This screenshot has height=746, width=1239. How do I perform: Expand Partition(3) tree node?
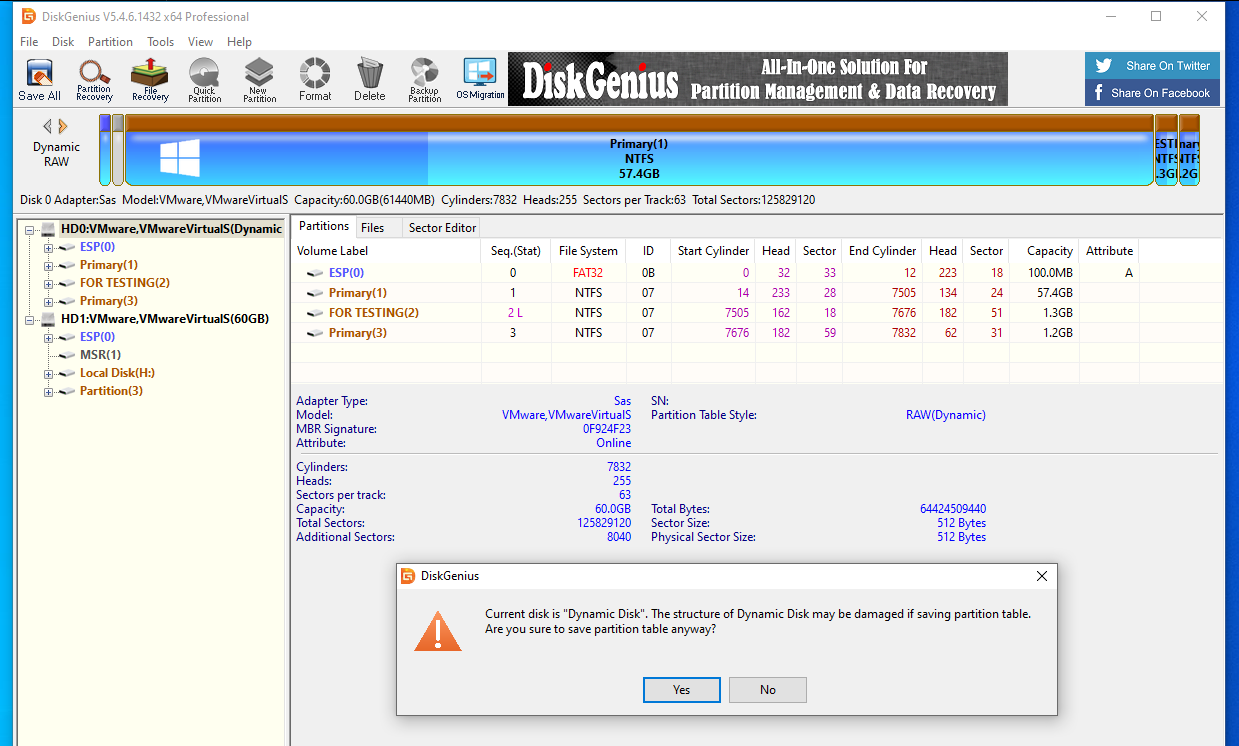pyautogui.click(x=48, y=391)
